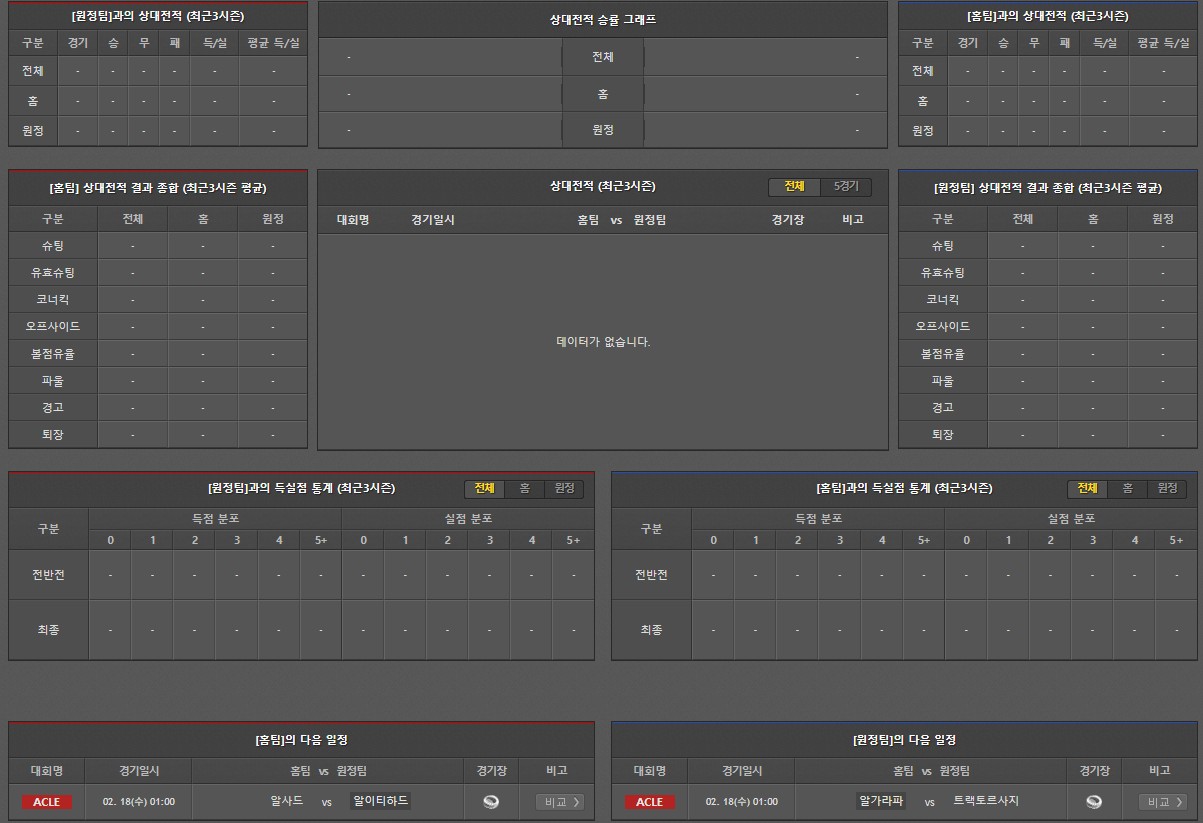Switch left goal stats panel to 홈
The height and width of the screenshot is (823, 1203).
(524, 489)
